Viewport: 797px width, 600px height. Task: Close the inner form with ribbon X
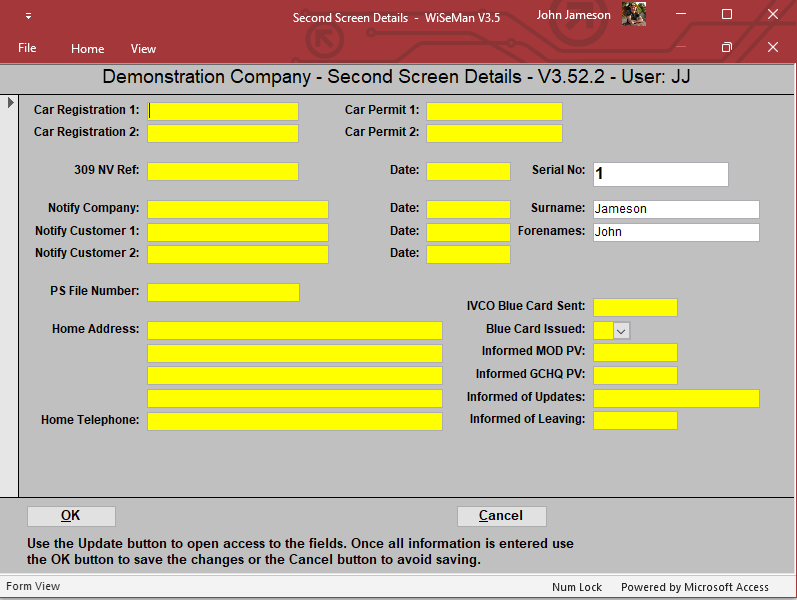772,48
